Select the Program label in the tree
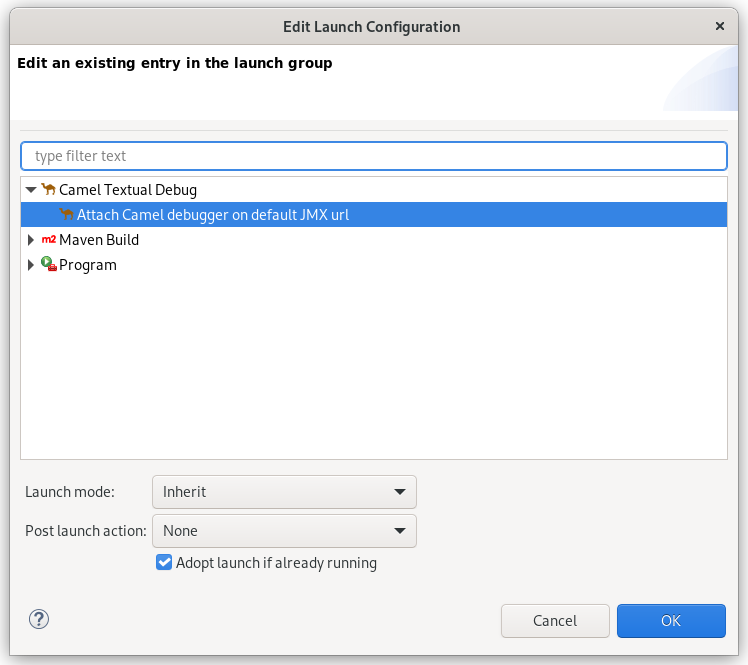Image resolution: width=748 pixels, height=665 pixels. (88, 265)
